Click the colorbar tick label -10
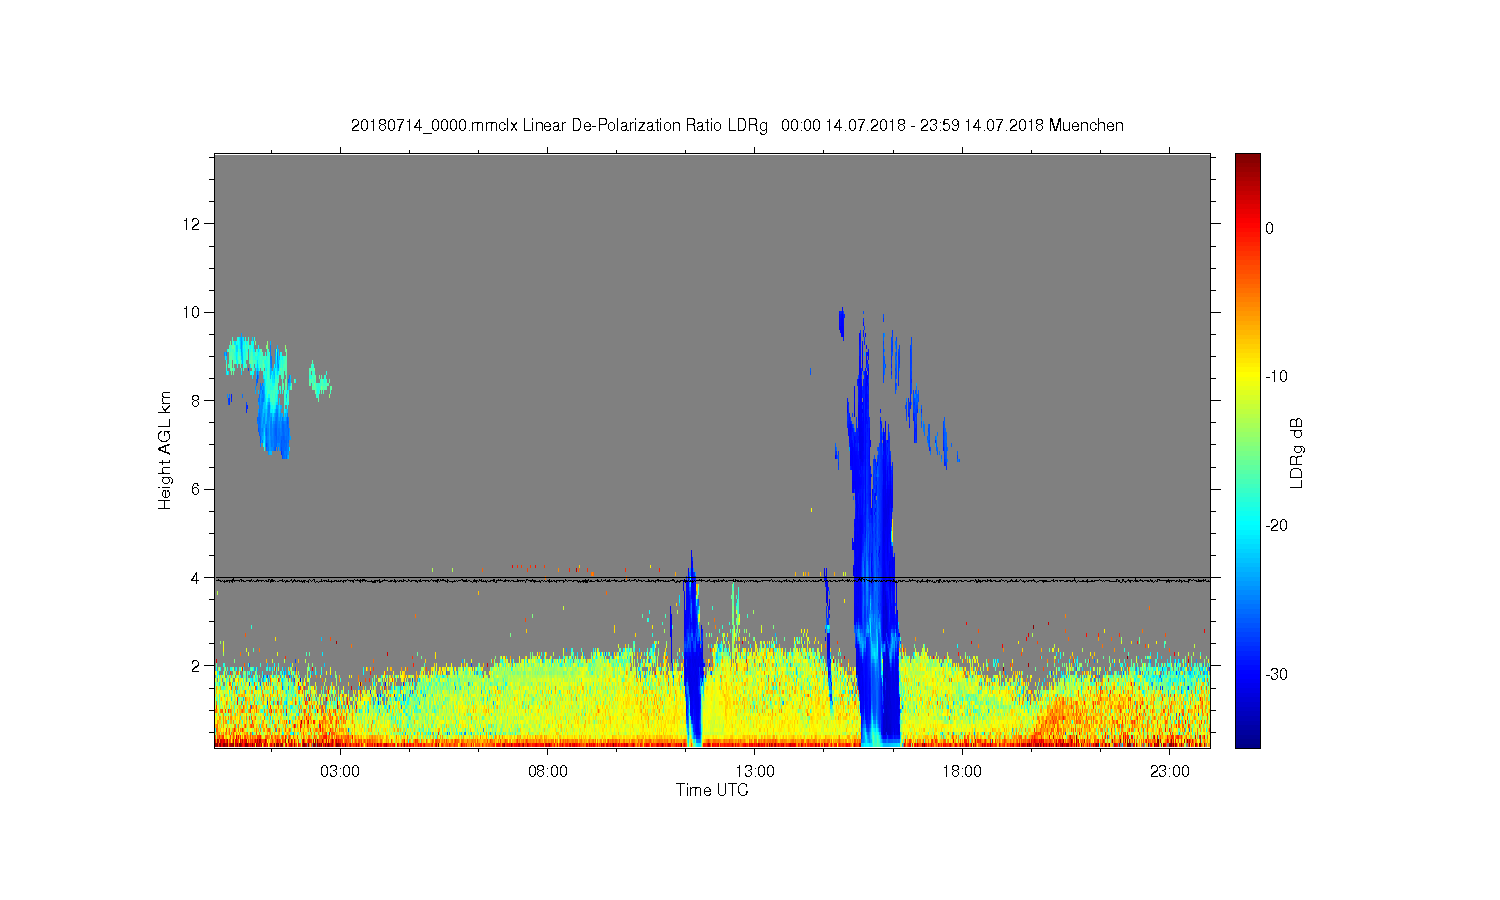This screenshot has height=900, width=1500. [x=1276, y=377]
